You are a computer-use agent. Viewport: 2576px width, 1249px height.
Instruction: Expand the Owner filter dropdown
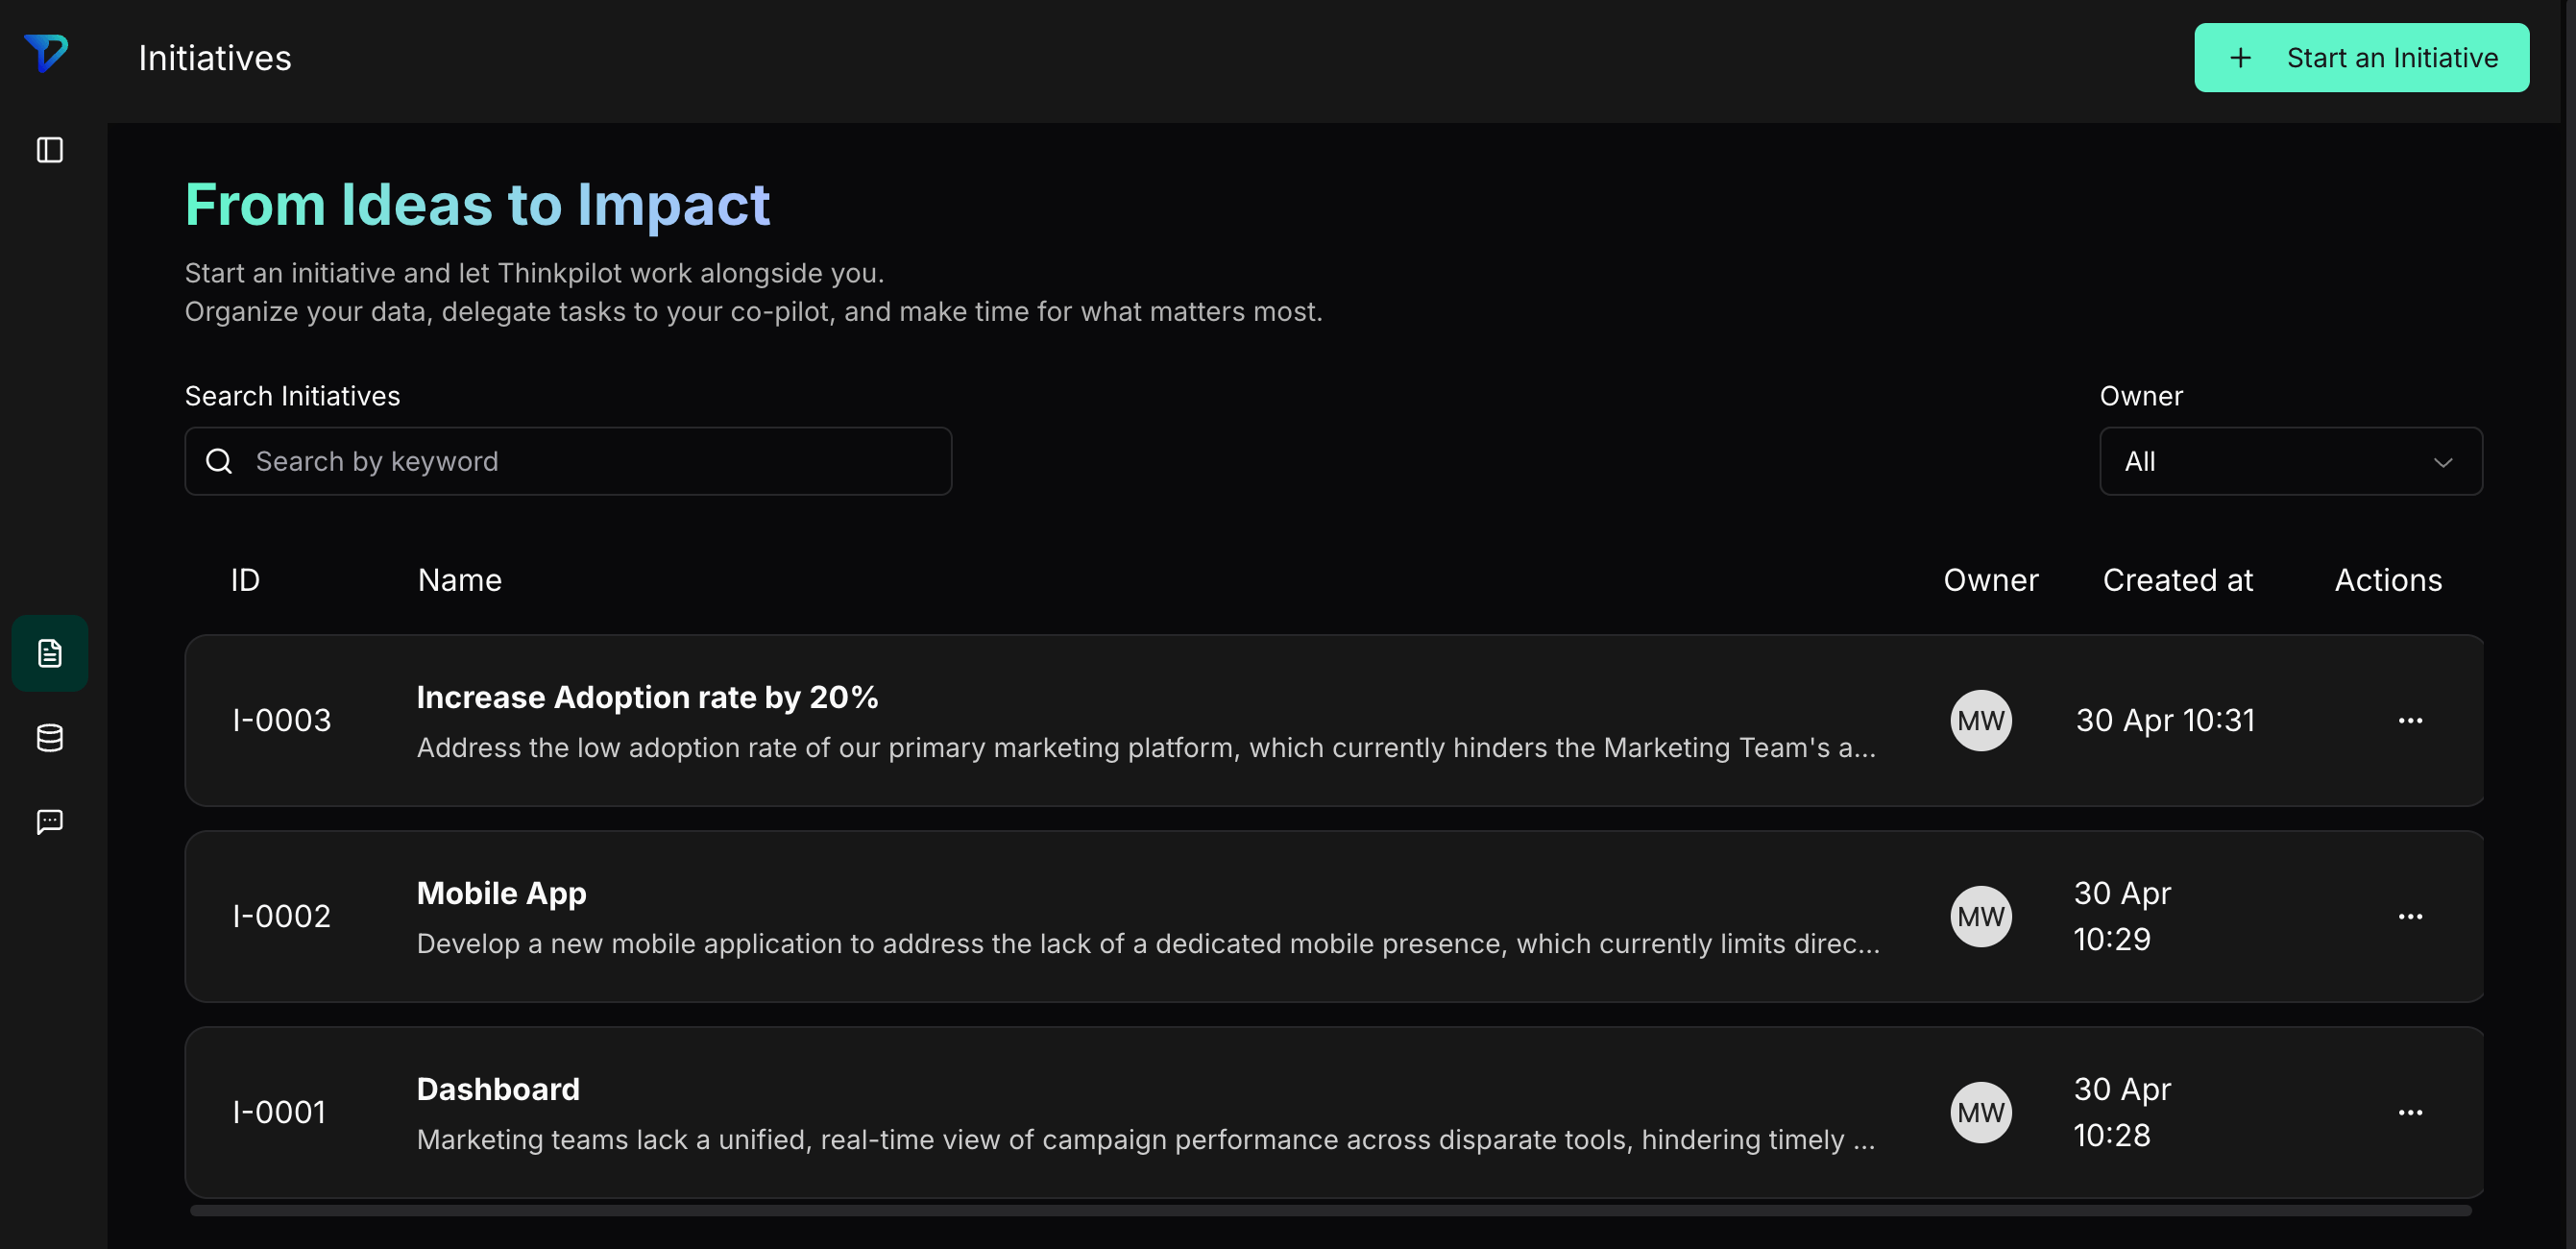point(2291,461)
